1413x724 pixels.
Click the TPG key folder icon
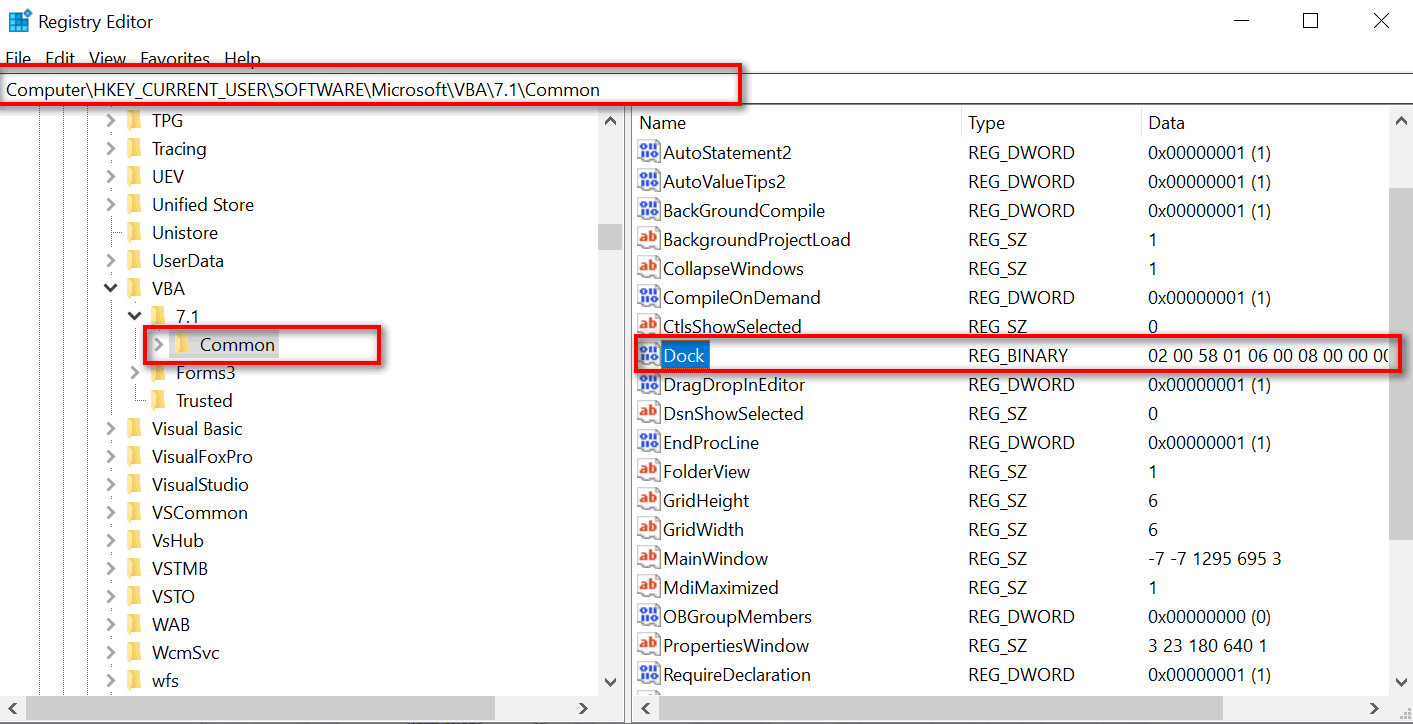click(135, 121)
